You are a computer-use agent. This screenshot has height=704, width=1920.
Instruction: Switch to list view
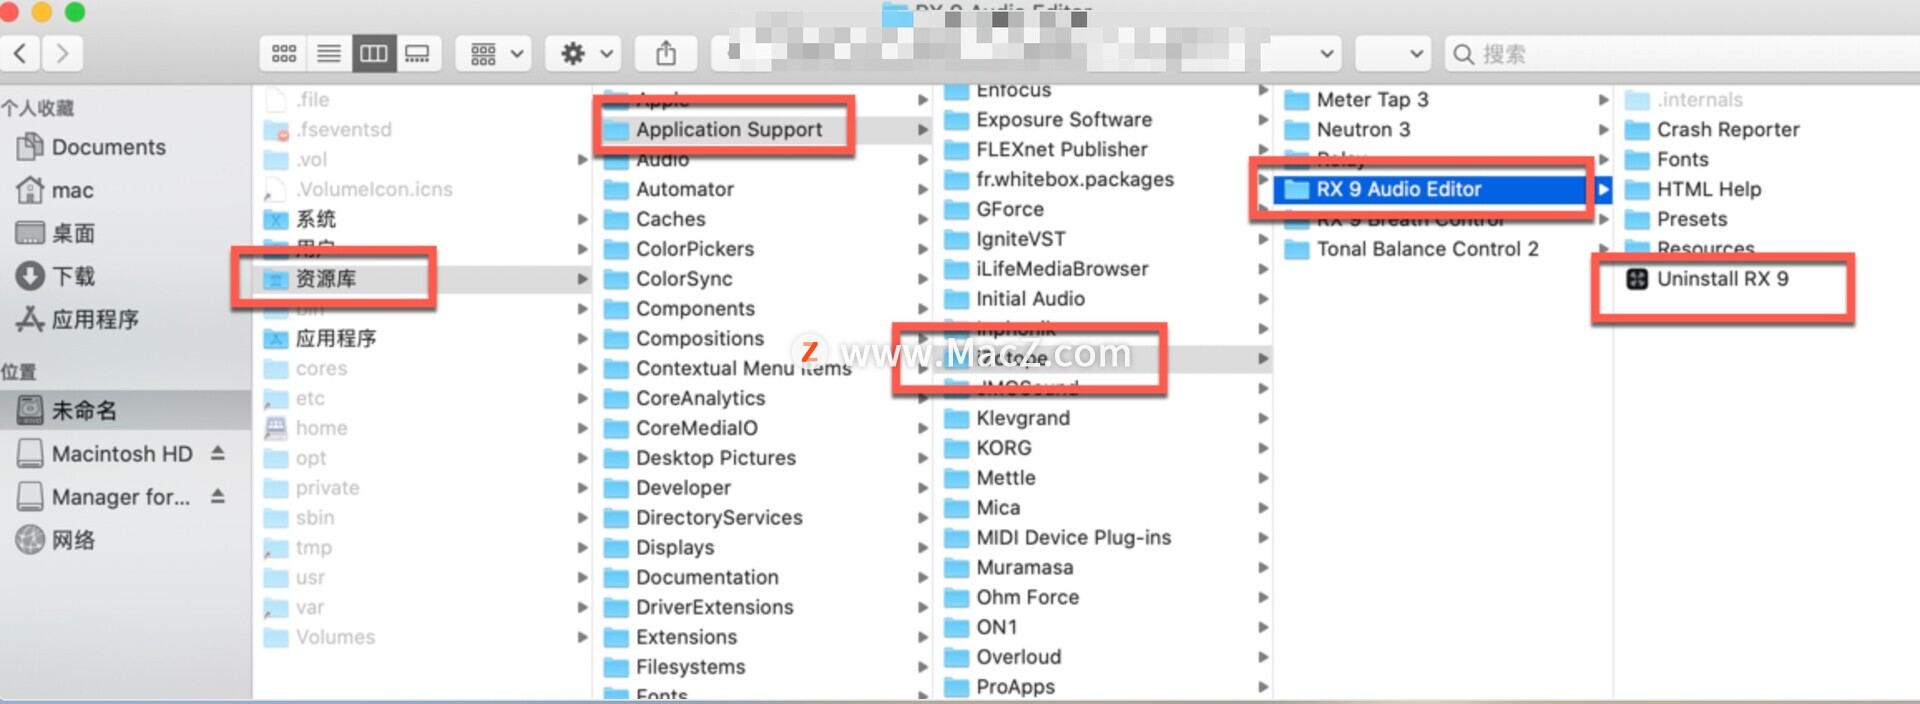point(328,53)
